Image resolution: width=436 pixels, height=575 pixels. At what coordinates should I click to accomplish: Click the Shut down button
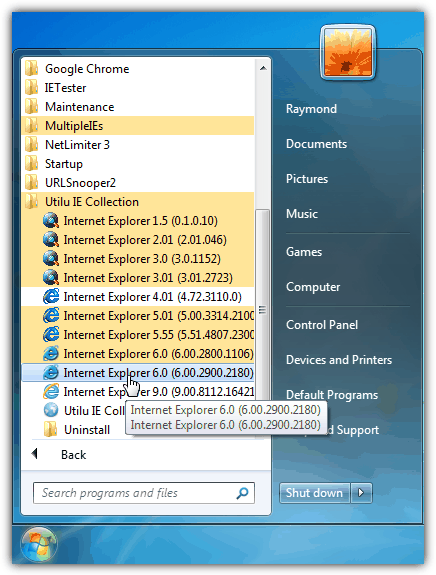(x=314, y=493)
